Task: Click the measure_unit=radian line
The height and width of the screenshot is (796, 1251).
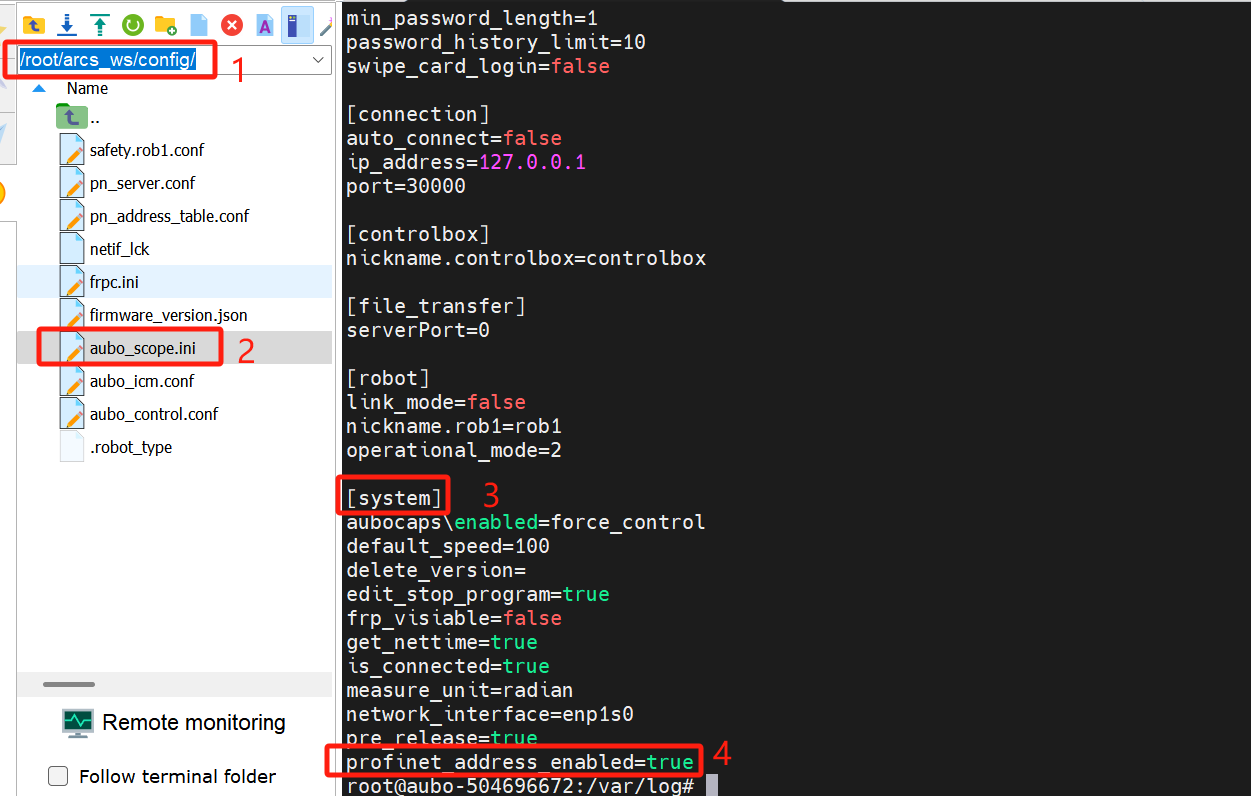Action: tap(460, 690)
